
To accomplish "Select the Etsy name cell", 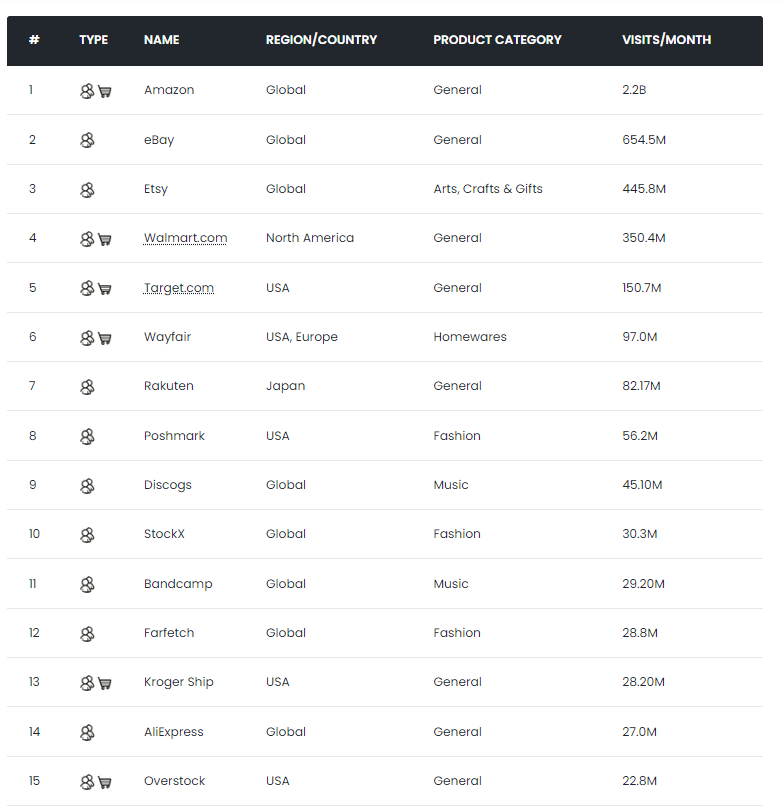I will 156,189.
